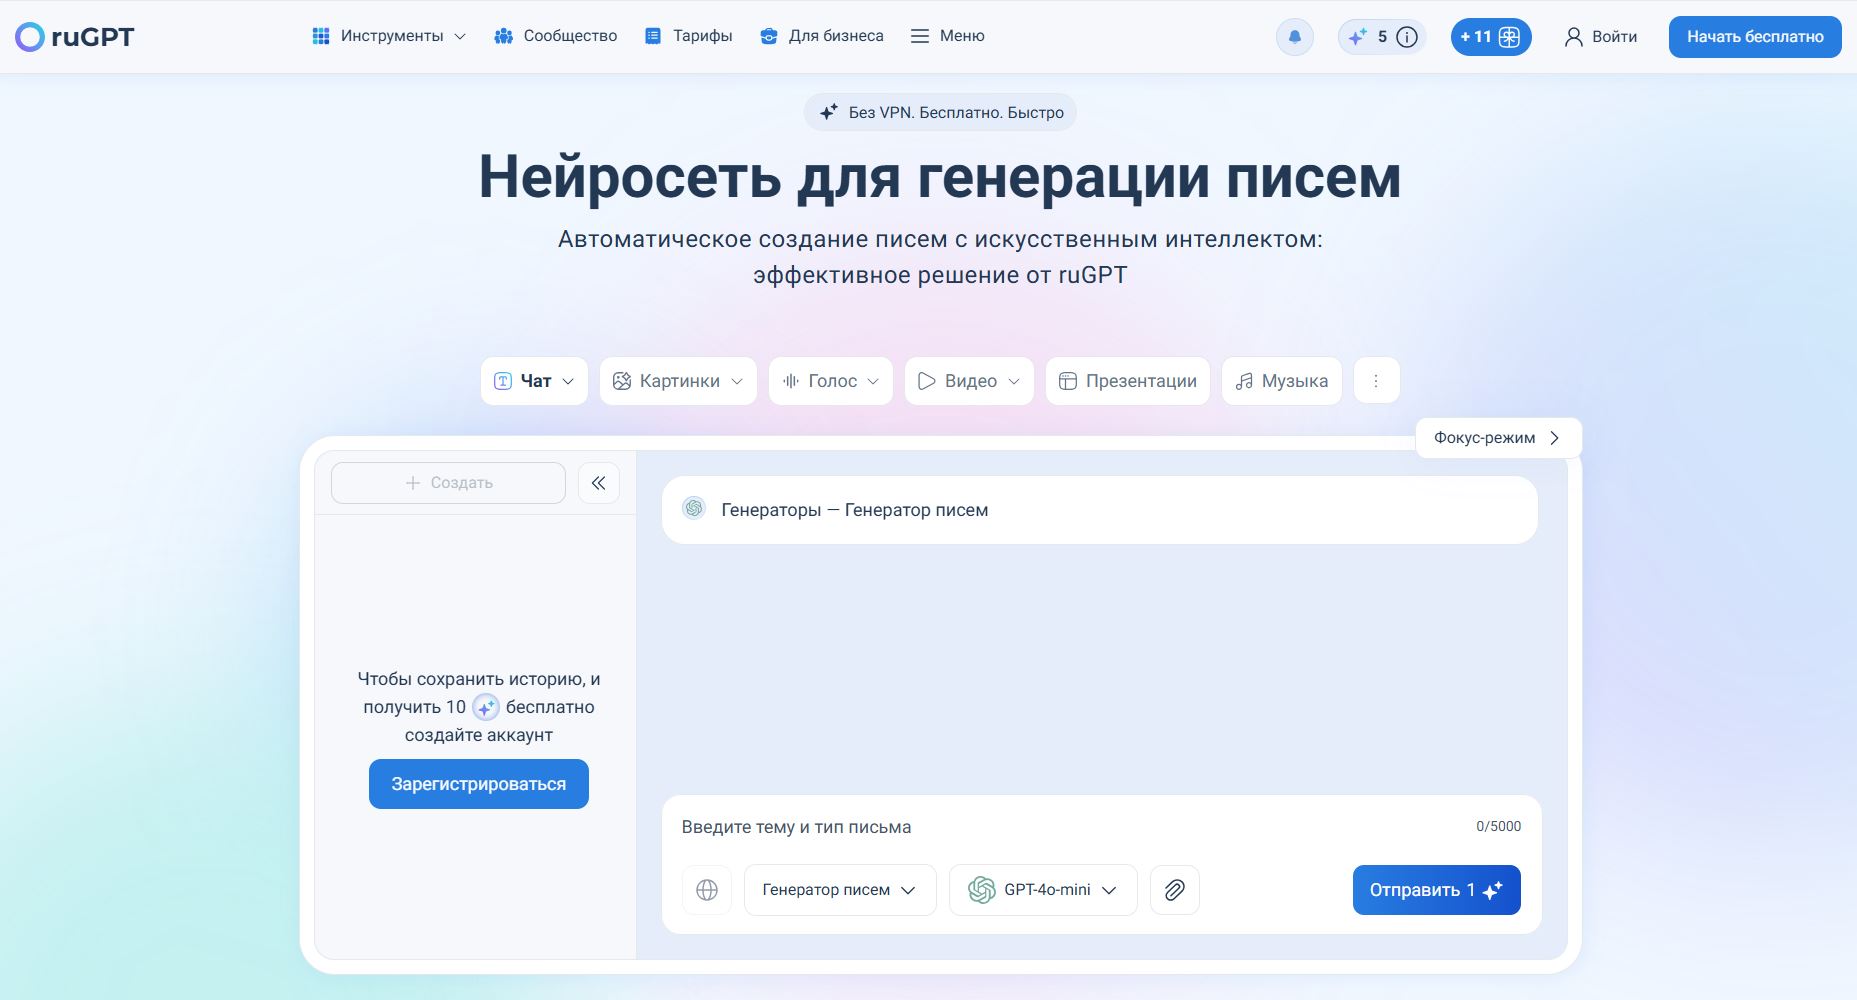The width and height of the screenshot is (1857, 1000).
Task: Open the Генератор писем template selector
Action: click(x=839, y=889)
